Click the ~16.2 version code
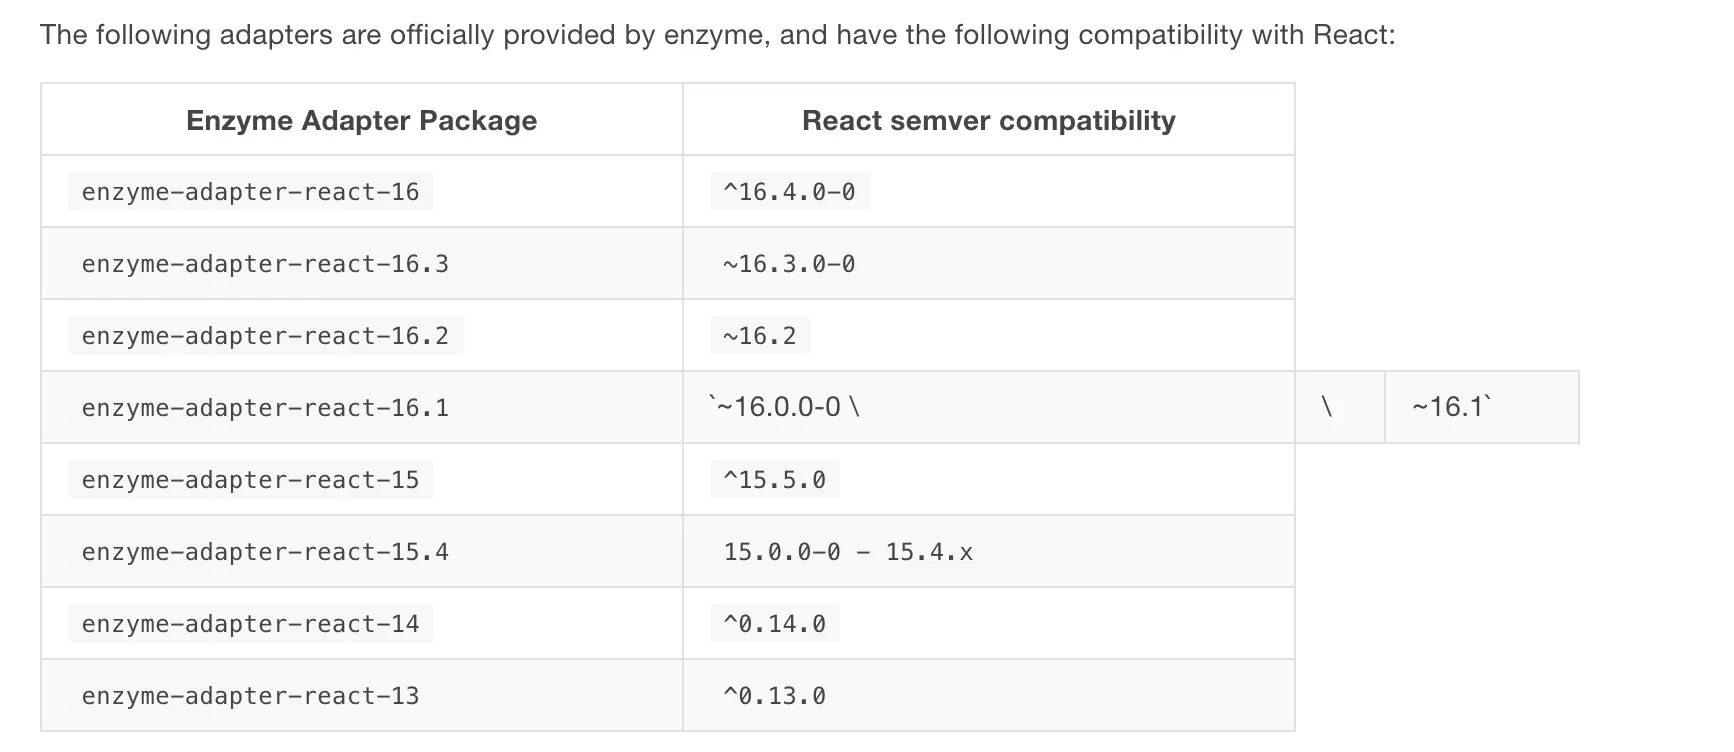Screen dimensions: 1734x752 (x=759, y=336)
